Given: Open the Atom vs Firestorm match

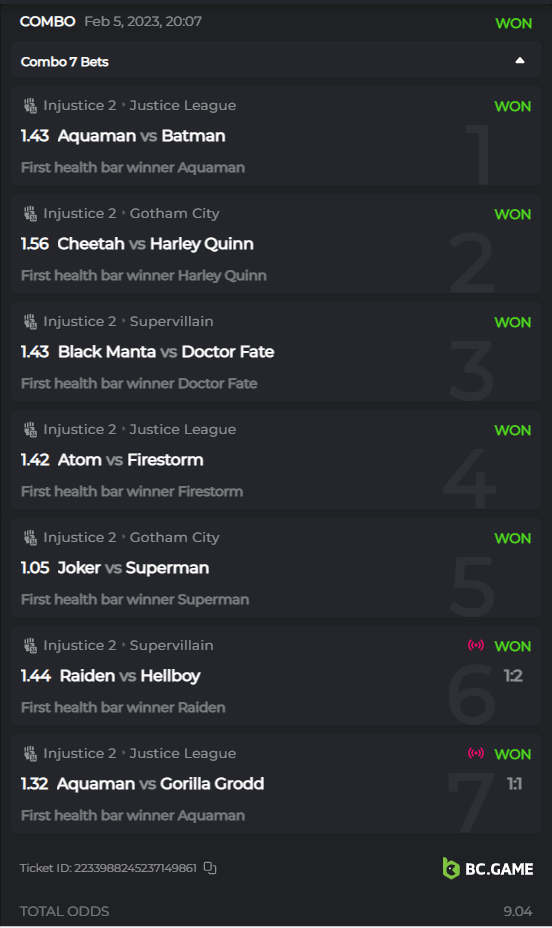Looking at the screenshot, I should click(x=130, y=460).
